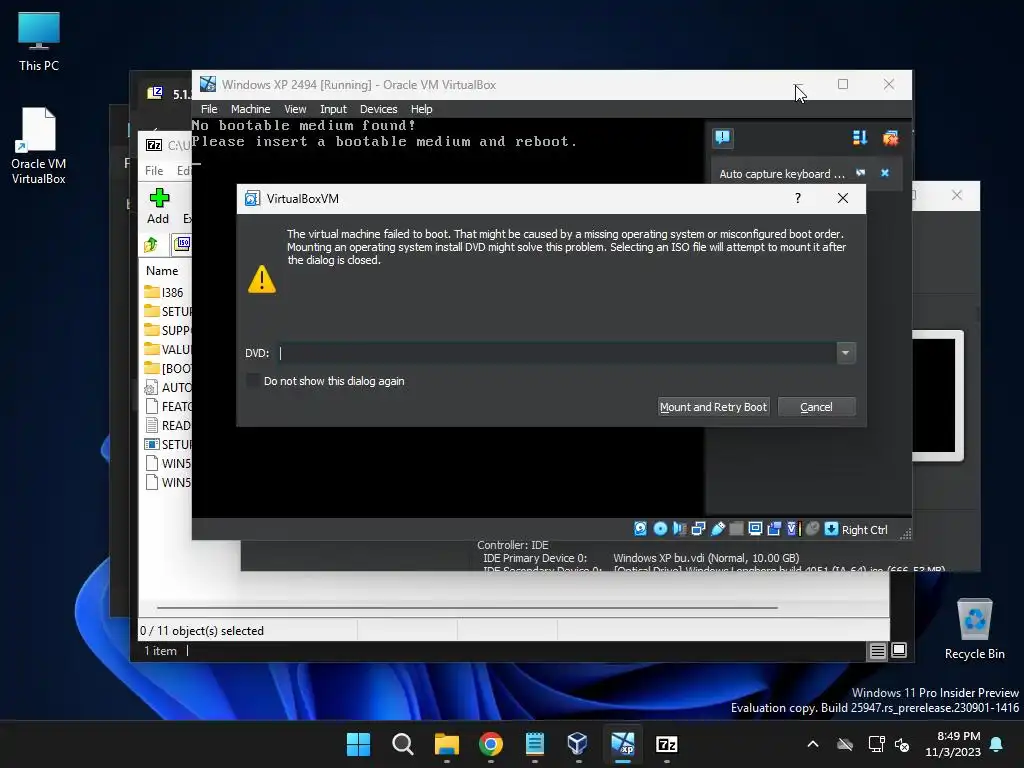The width and height of the screenshot is (1024, 768).
Task: Select the FEAT file row in 7-Zip
Action: tap(167, 406)
